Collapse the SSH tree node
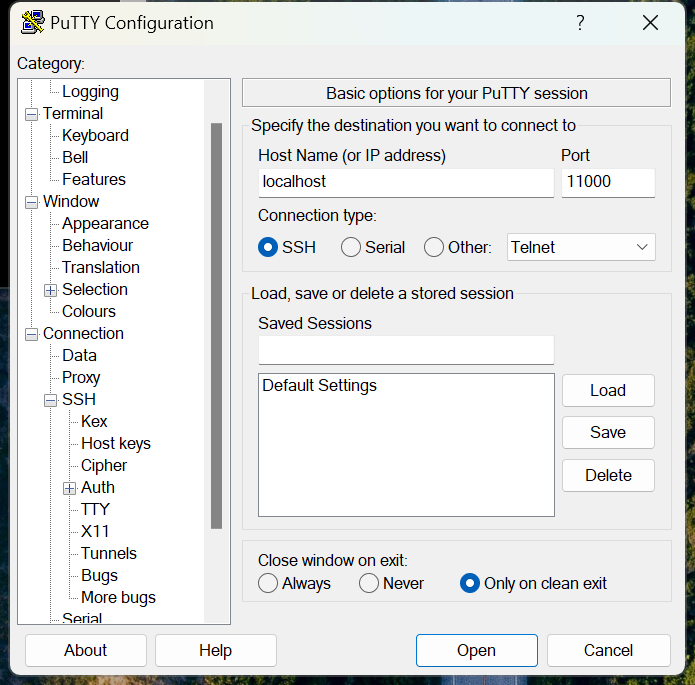The width and height of the screenshot is (695, 685). point(51,400)
